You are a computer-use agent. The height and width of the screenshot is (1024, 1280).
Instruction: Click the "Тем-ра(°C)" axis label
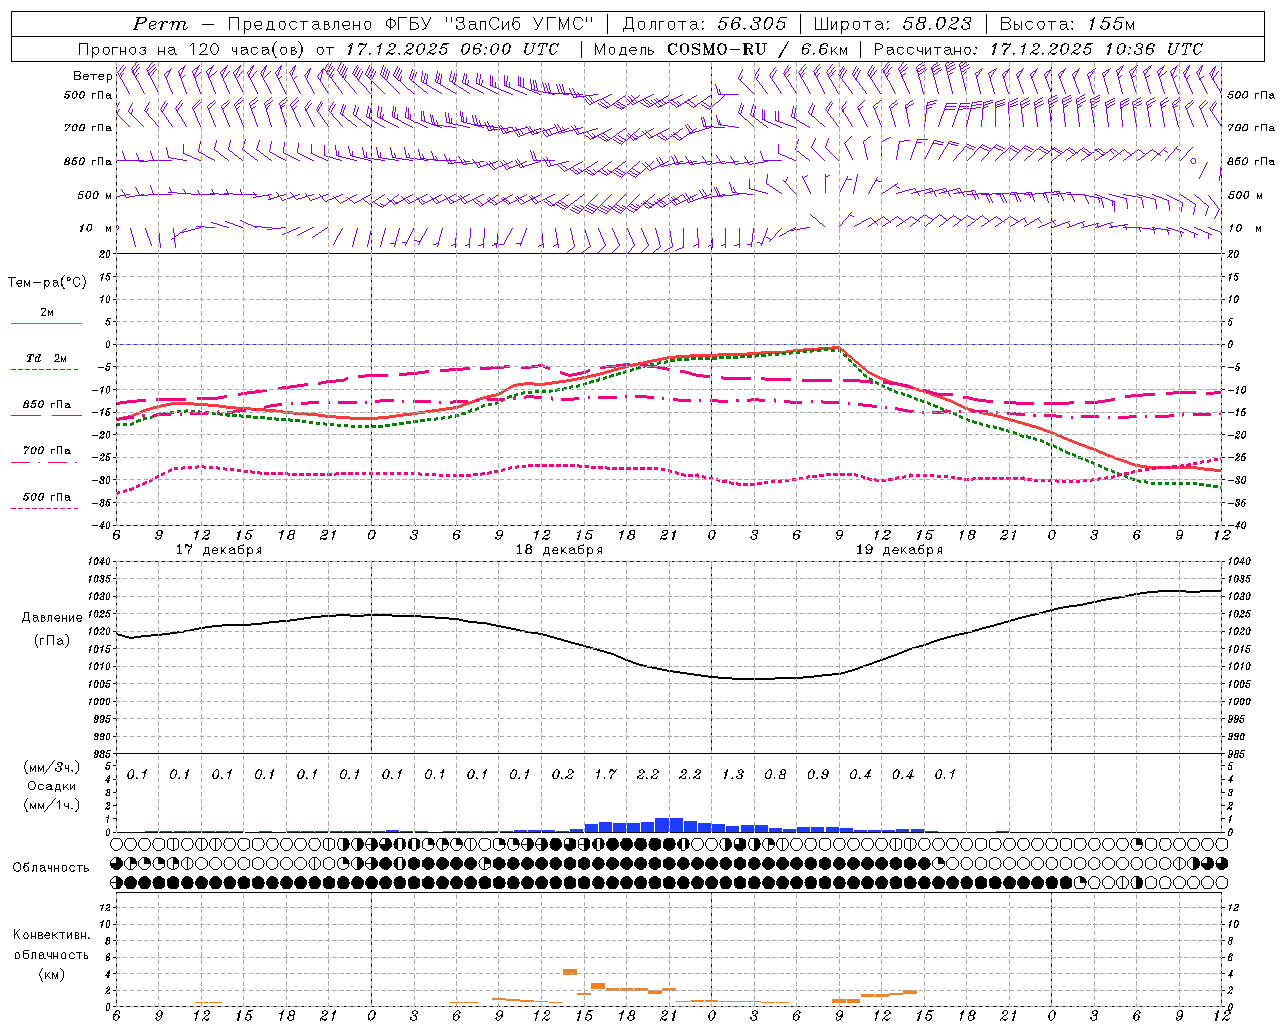tap(47, 283)
